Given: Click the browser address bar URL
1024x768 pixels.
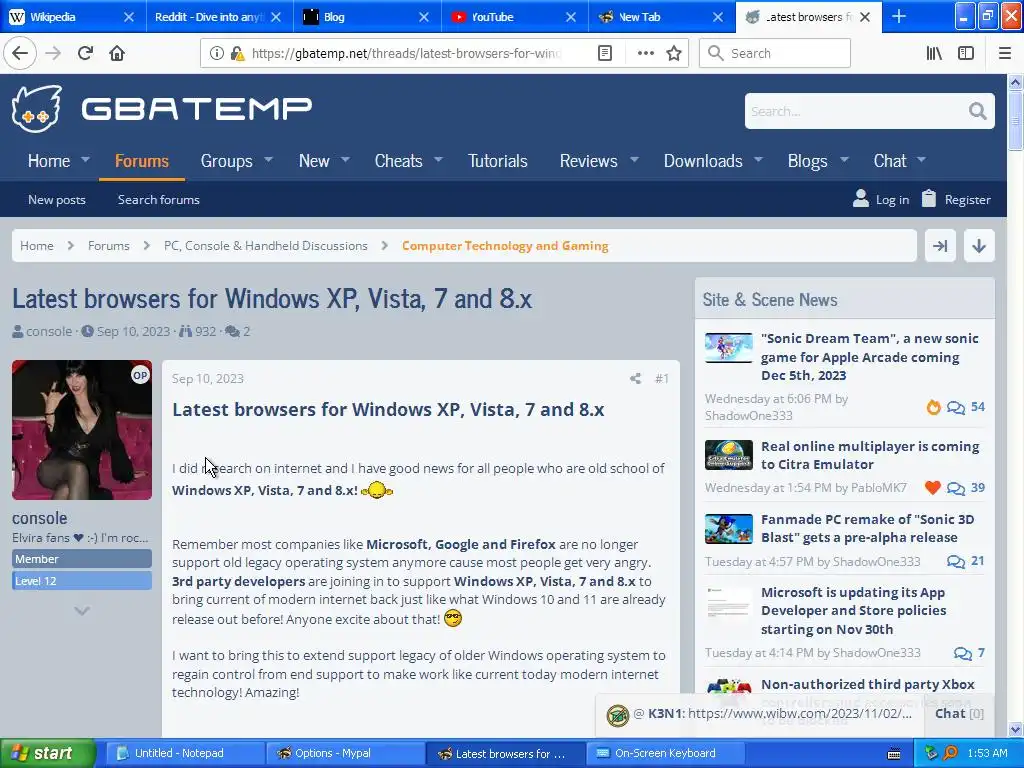Looking at the screenshot, I should (x=406, y=53).
